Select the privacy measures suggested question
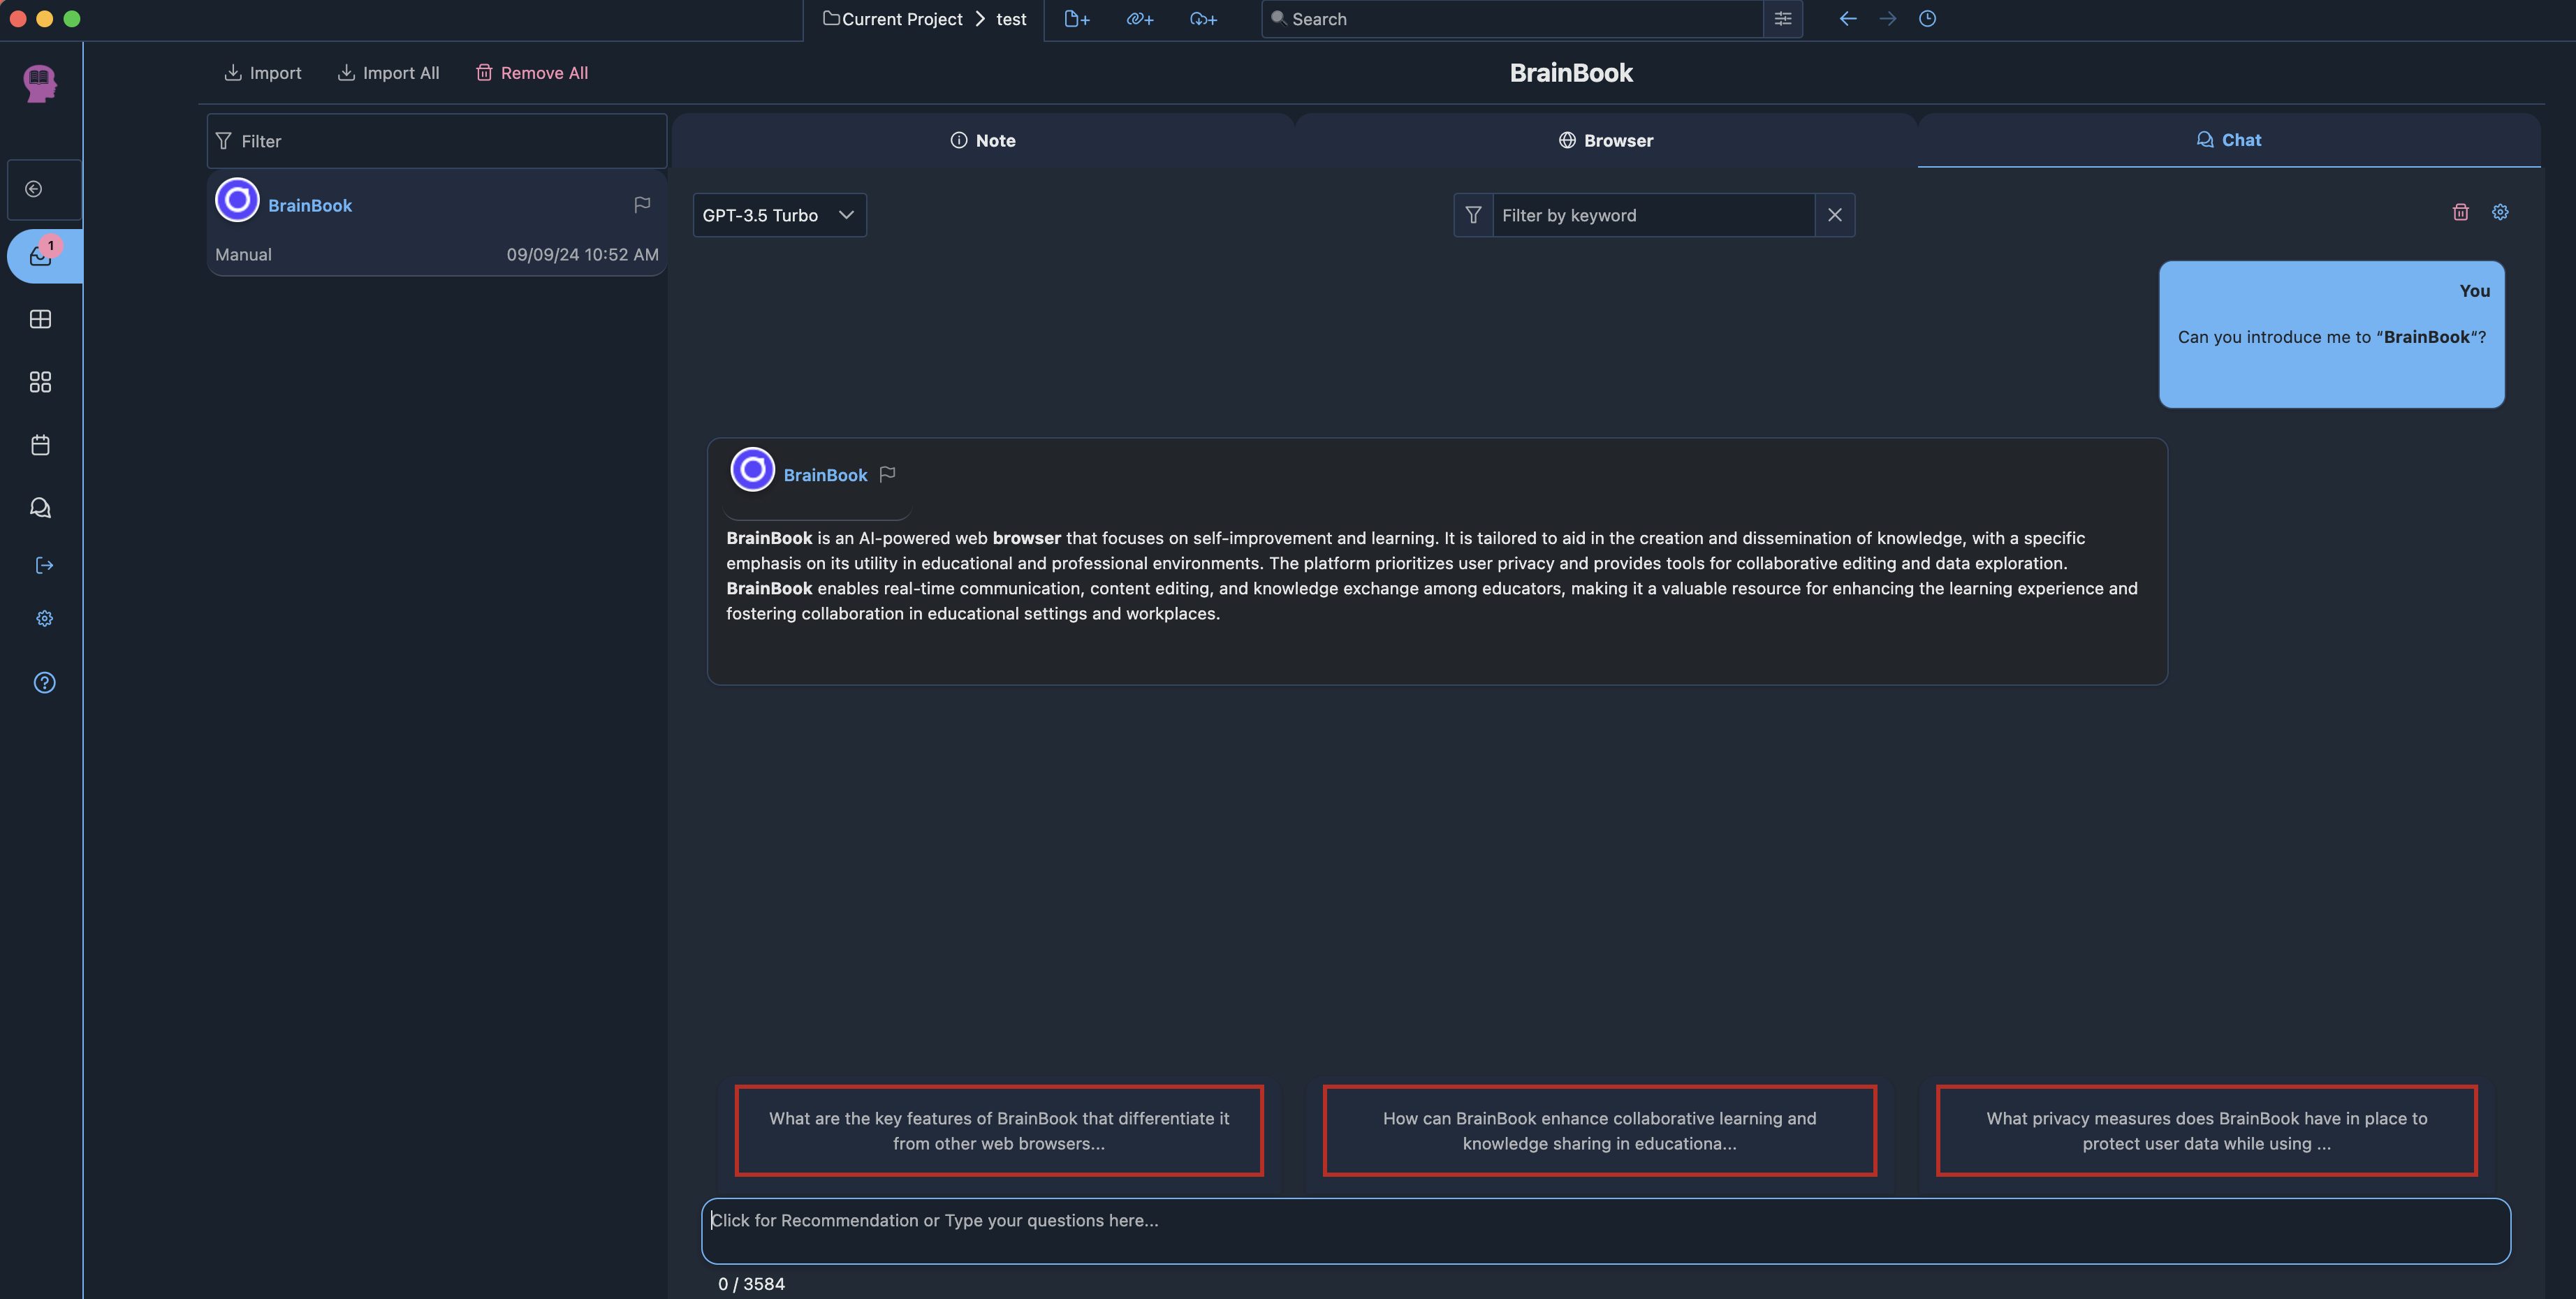 point(2206,1131)
